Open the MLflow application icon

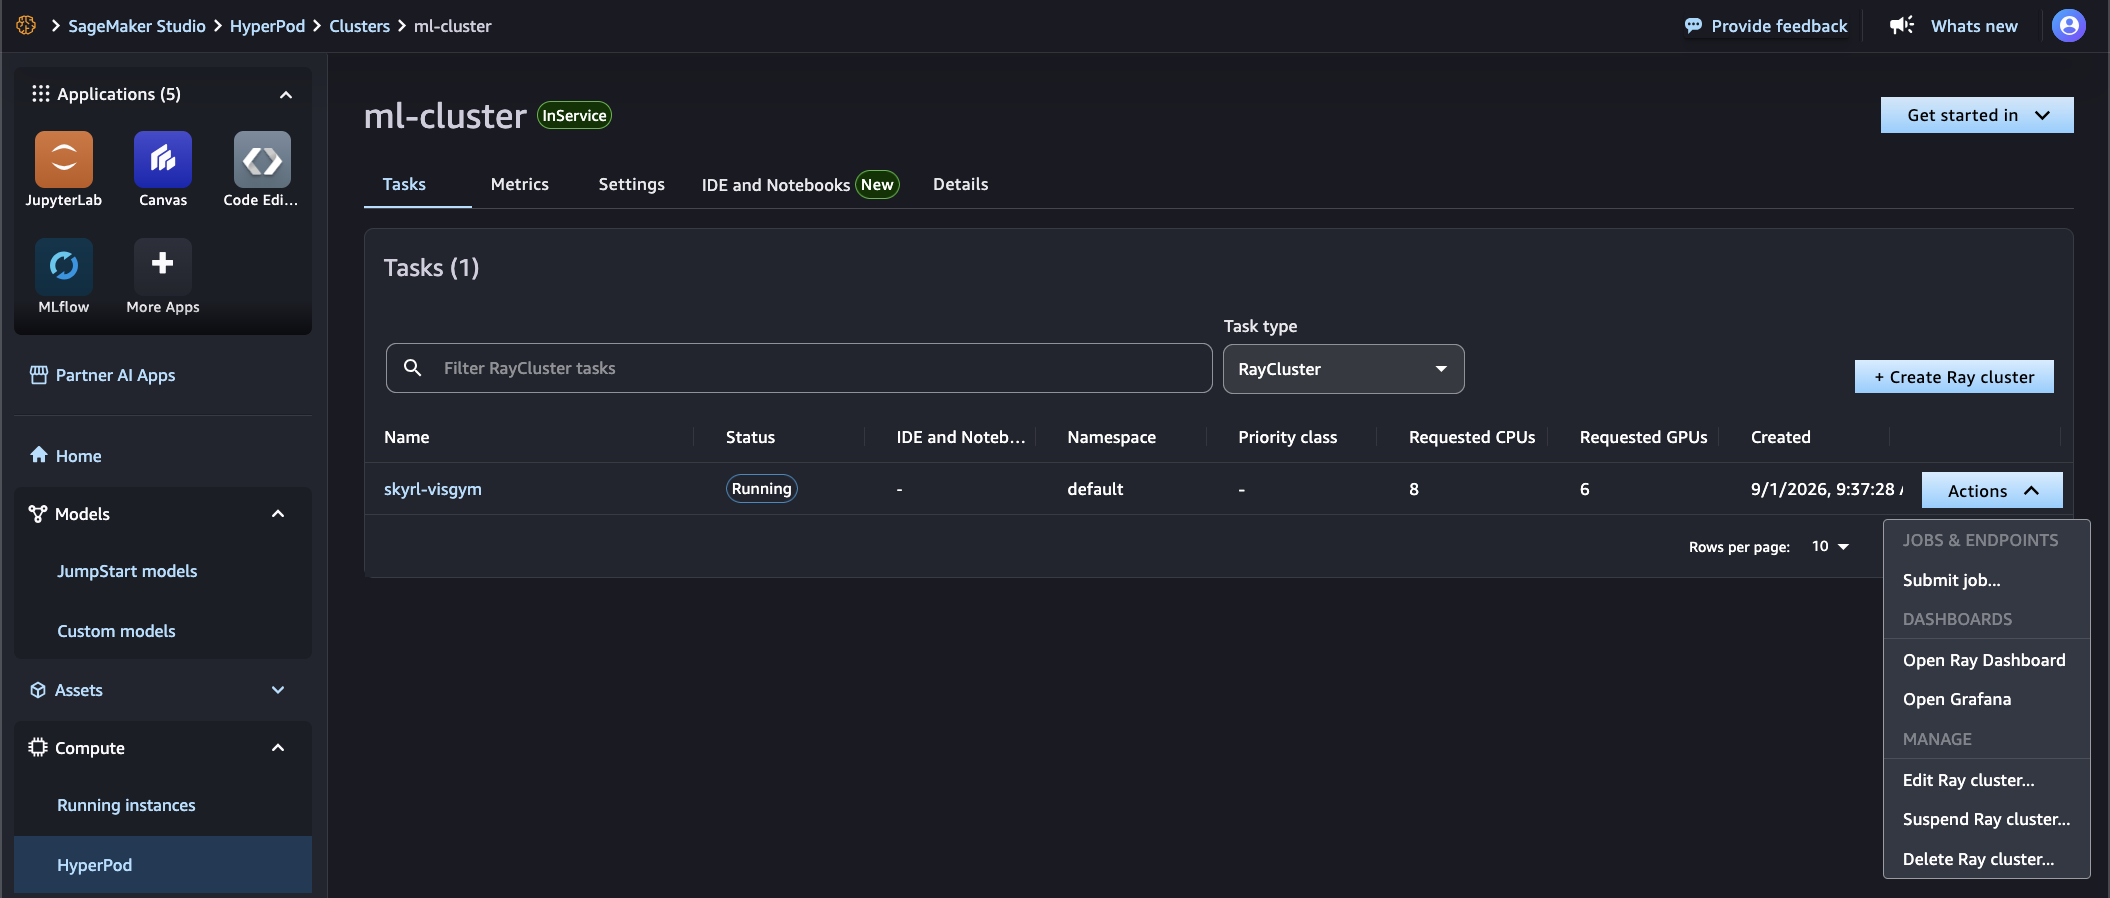pyautogui.click(x=64, y=266)
